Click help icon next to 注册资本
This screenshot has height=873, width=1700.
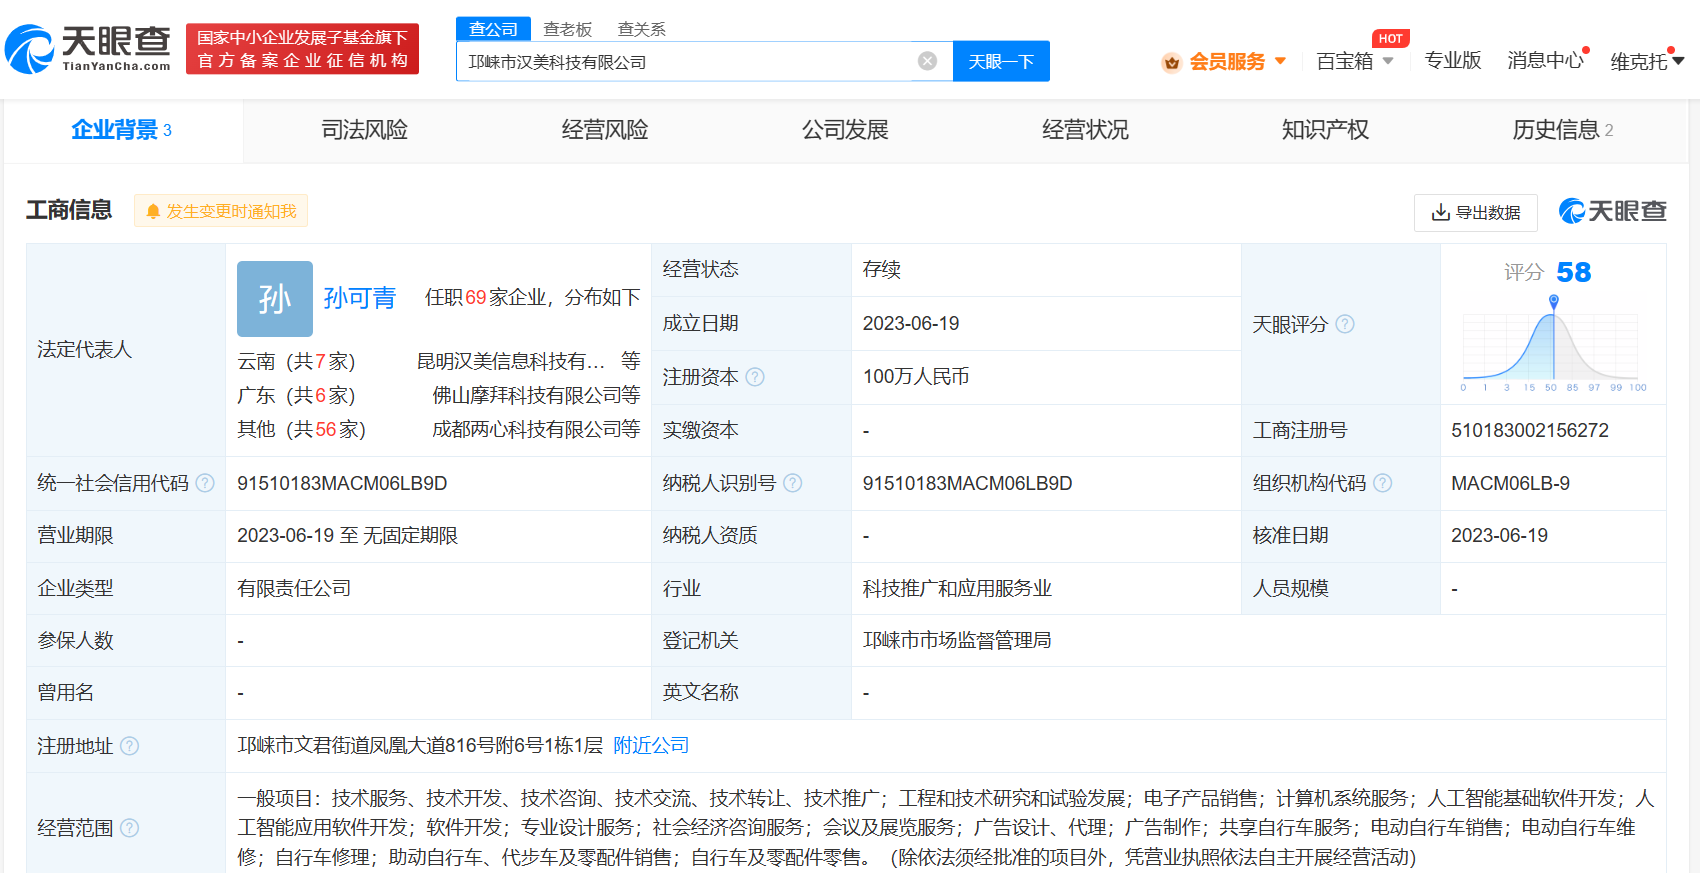[755, 377]
